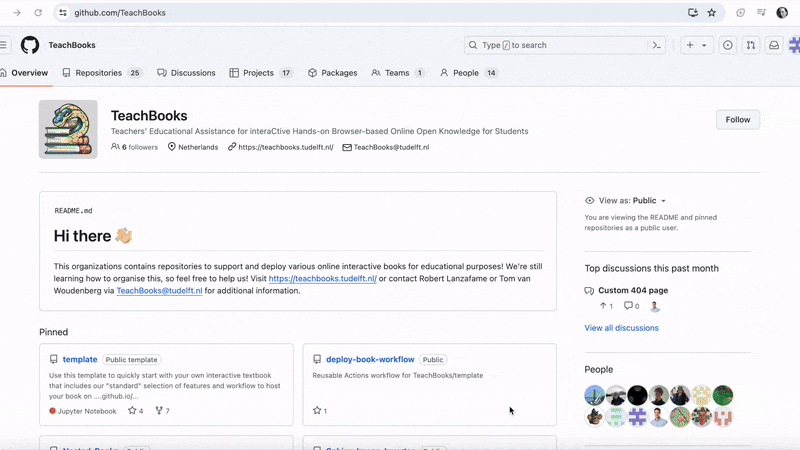Click the deploy-book-workflow repository icon
Image resolution: width=800 pixels, height=450 pixels.
317,359
